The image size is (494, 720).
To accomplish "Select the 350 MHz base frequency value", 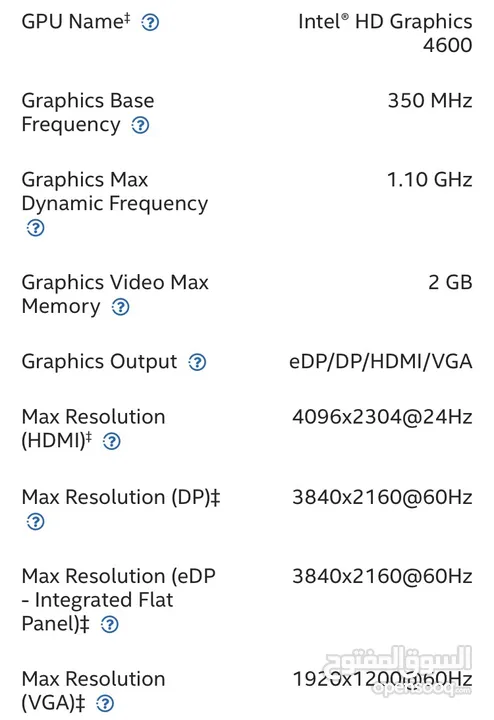I will [x=430, y=101].
